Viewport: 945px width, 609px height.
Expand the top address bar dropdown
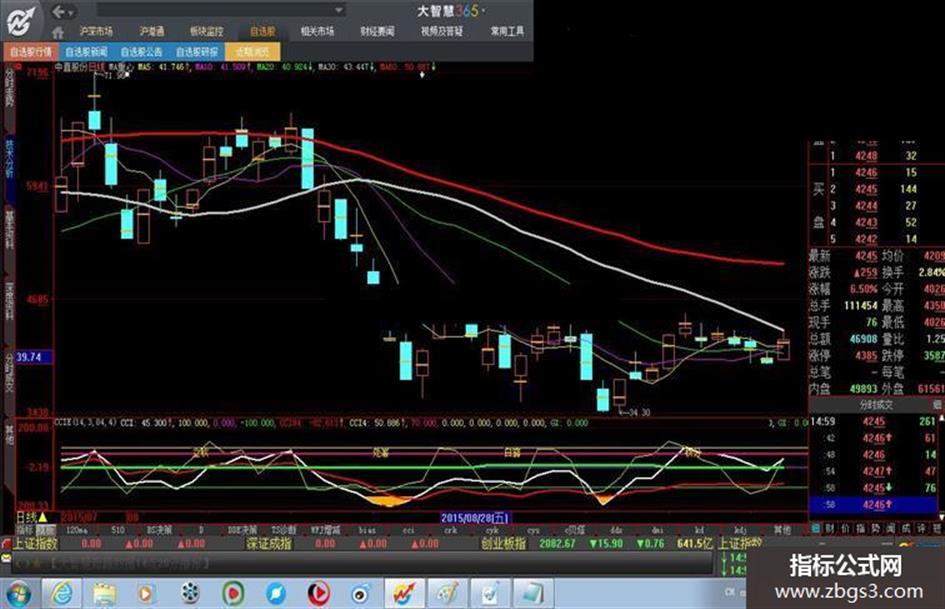tap(339, 10)
